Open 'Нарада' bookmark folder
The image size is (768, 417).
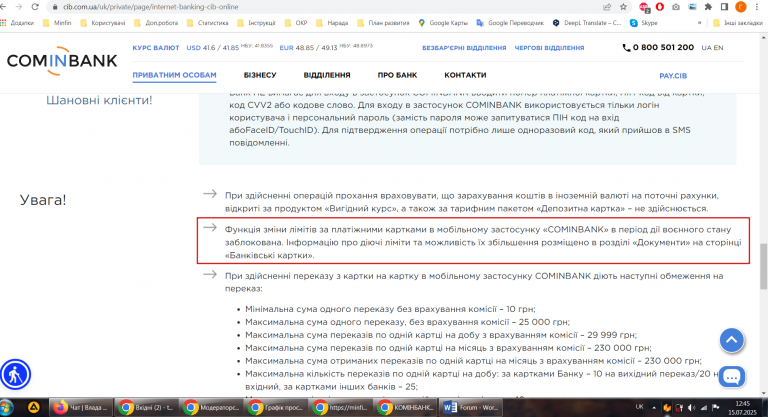[x=332, y=23]
